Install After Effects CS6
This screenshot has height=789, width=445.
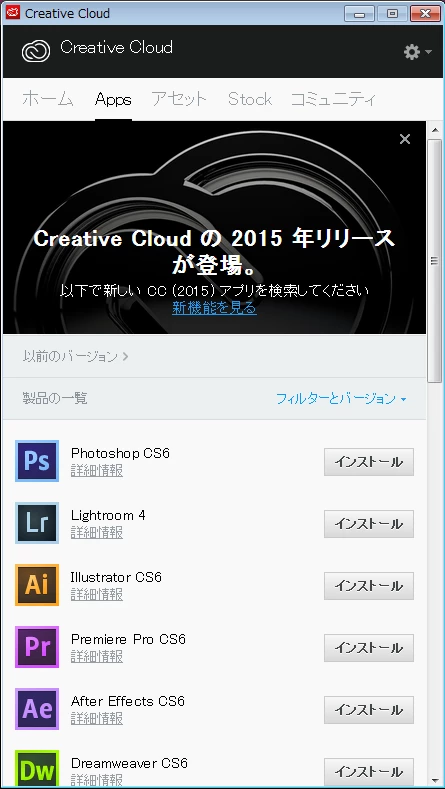click(369, 710)
